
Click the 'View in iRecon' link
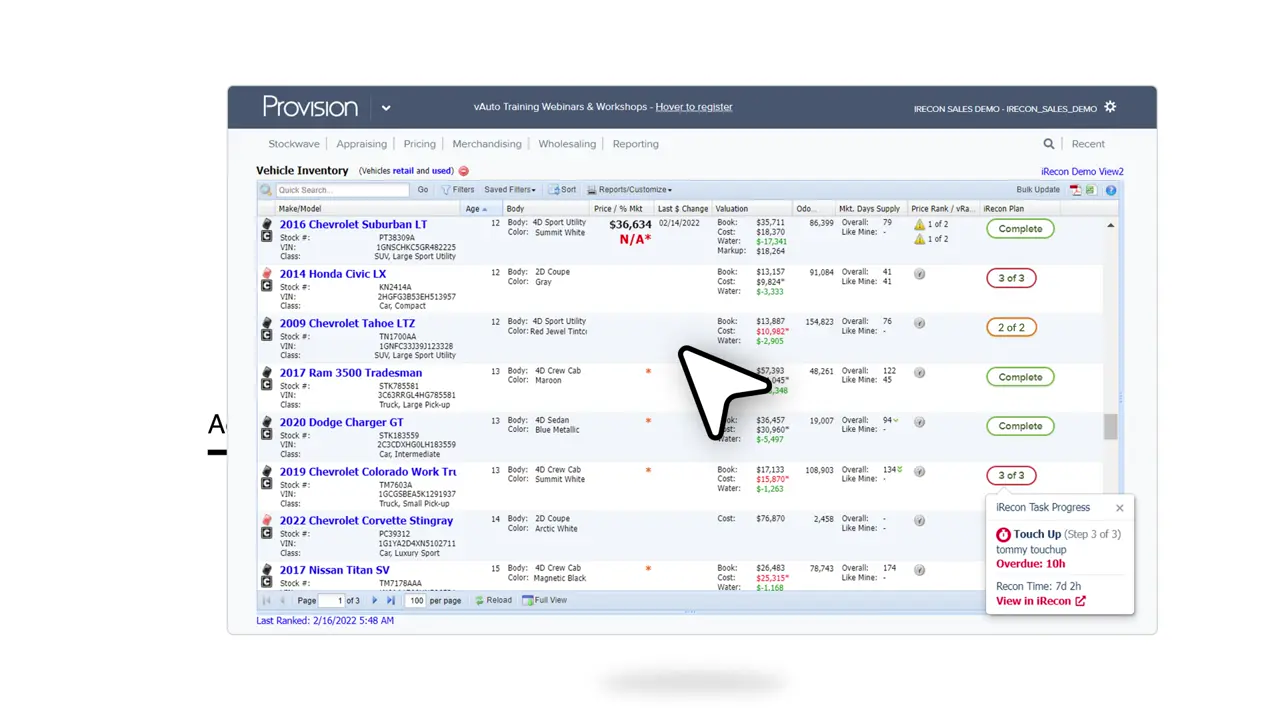[x=1040, y=601]
